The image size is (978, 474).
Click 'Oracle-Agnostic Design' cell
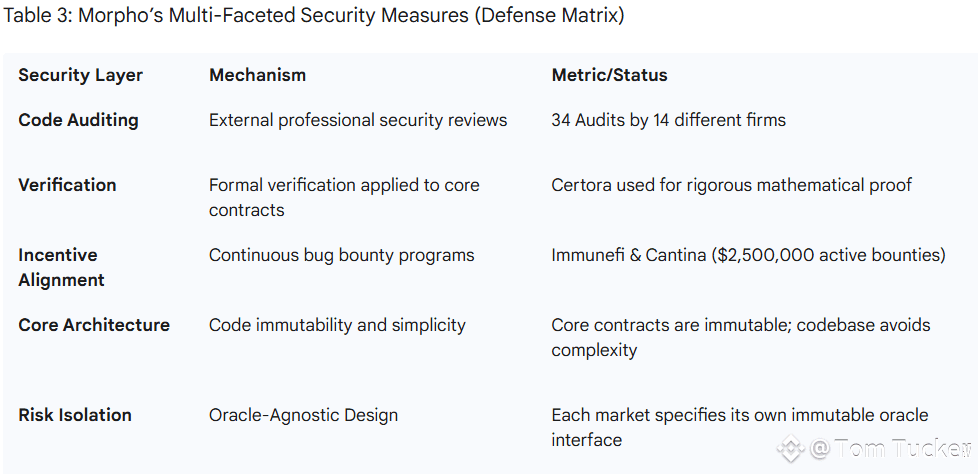click(x=303, y=415)
